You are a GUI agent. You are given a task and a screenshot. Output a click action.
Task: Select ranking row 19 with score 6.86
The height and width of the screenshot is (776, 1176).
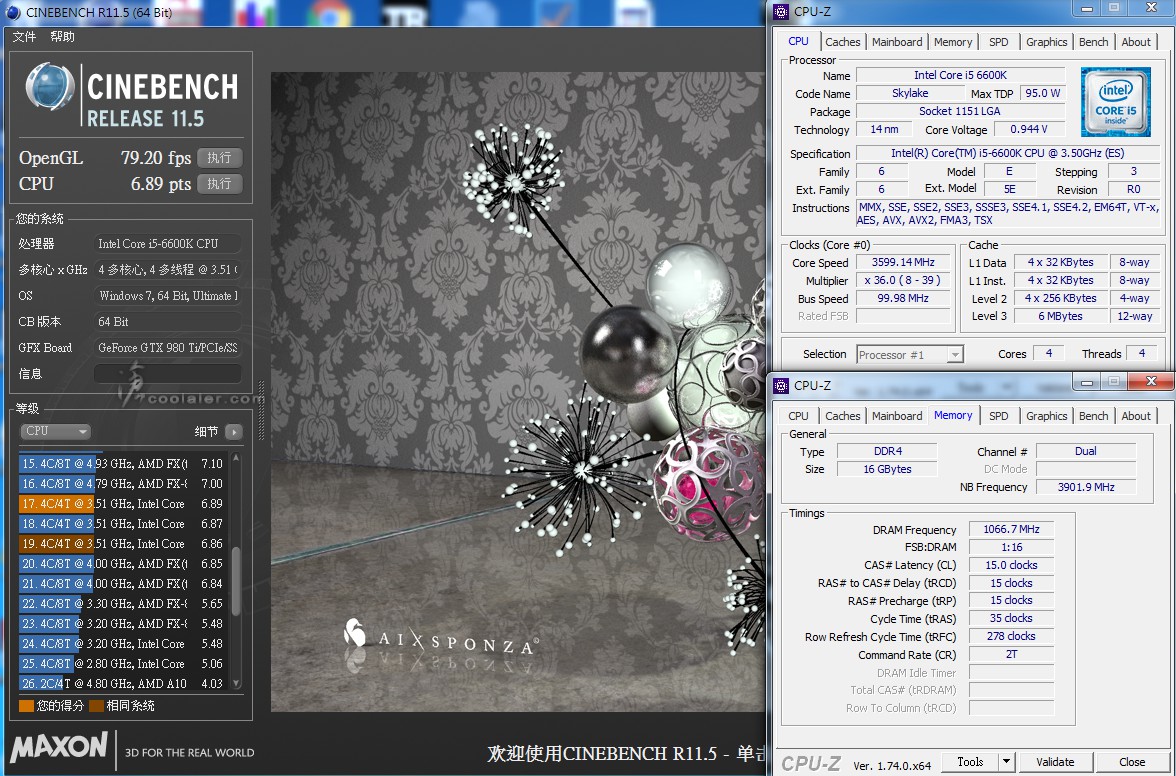[x=124, y=544]
